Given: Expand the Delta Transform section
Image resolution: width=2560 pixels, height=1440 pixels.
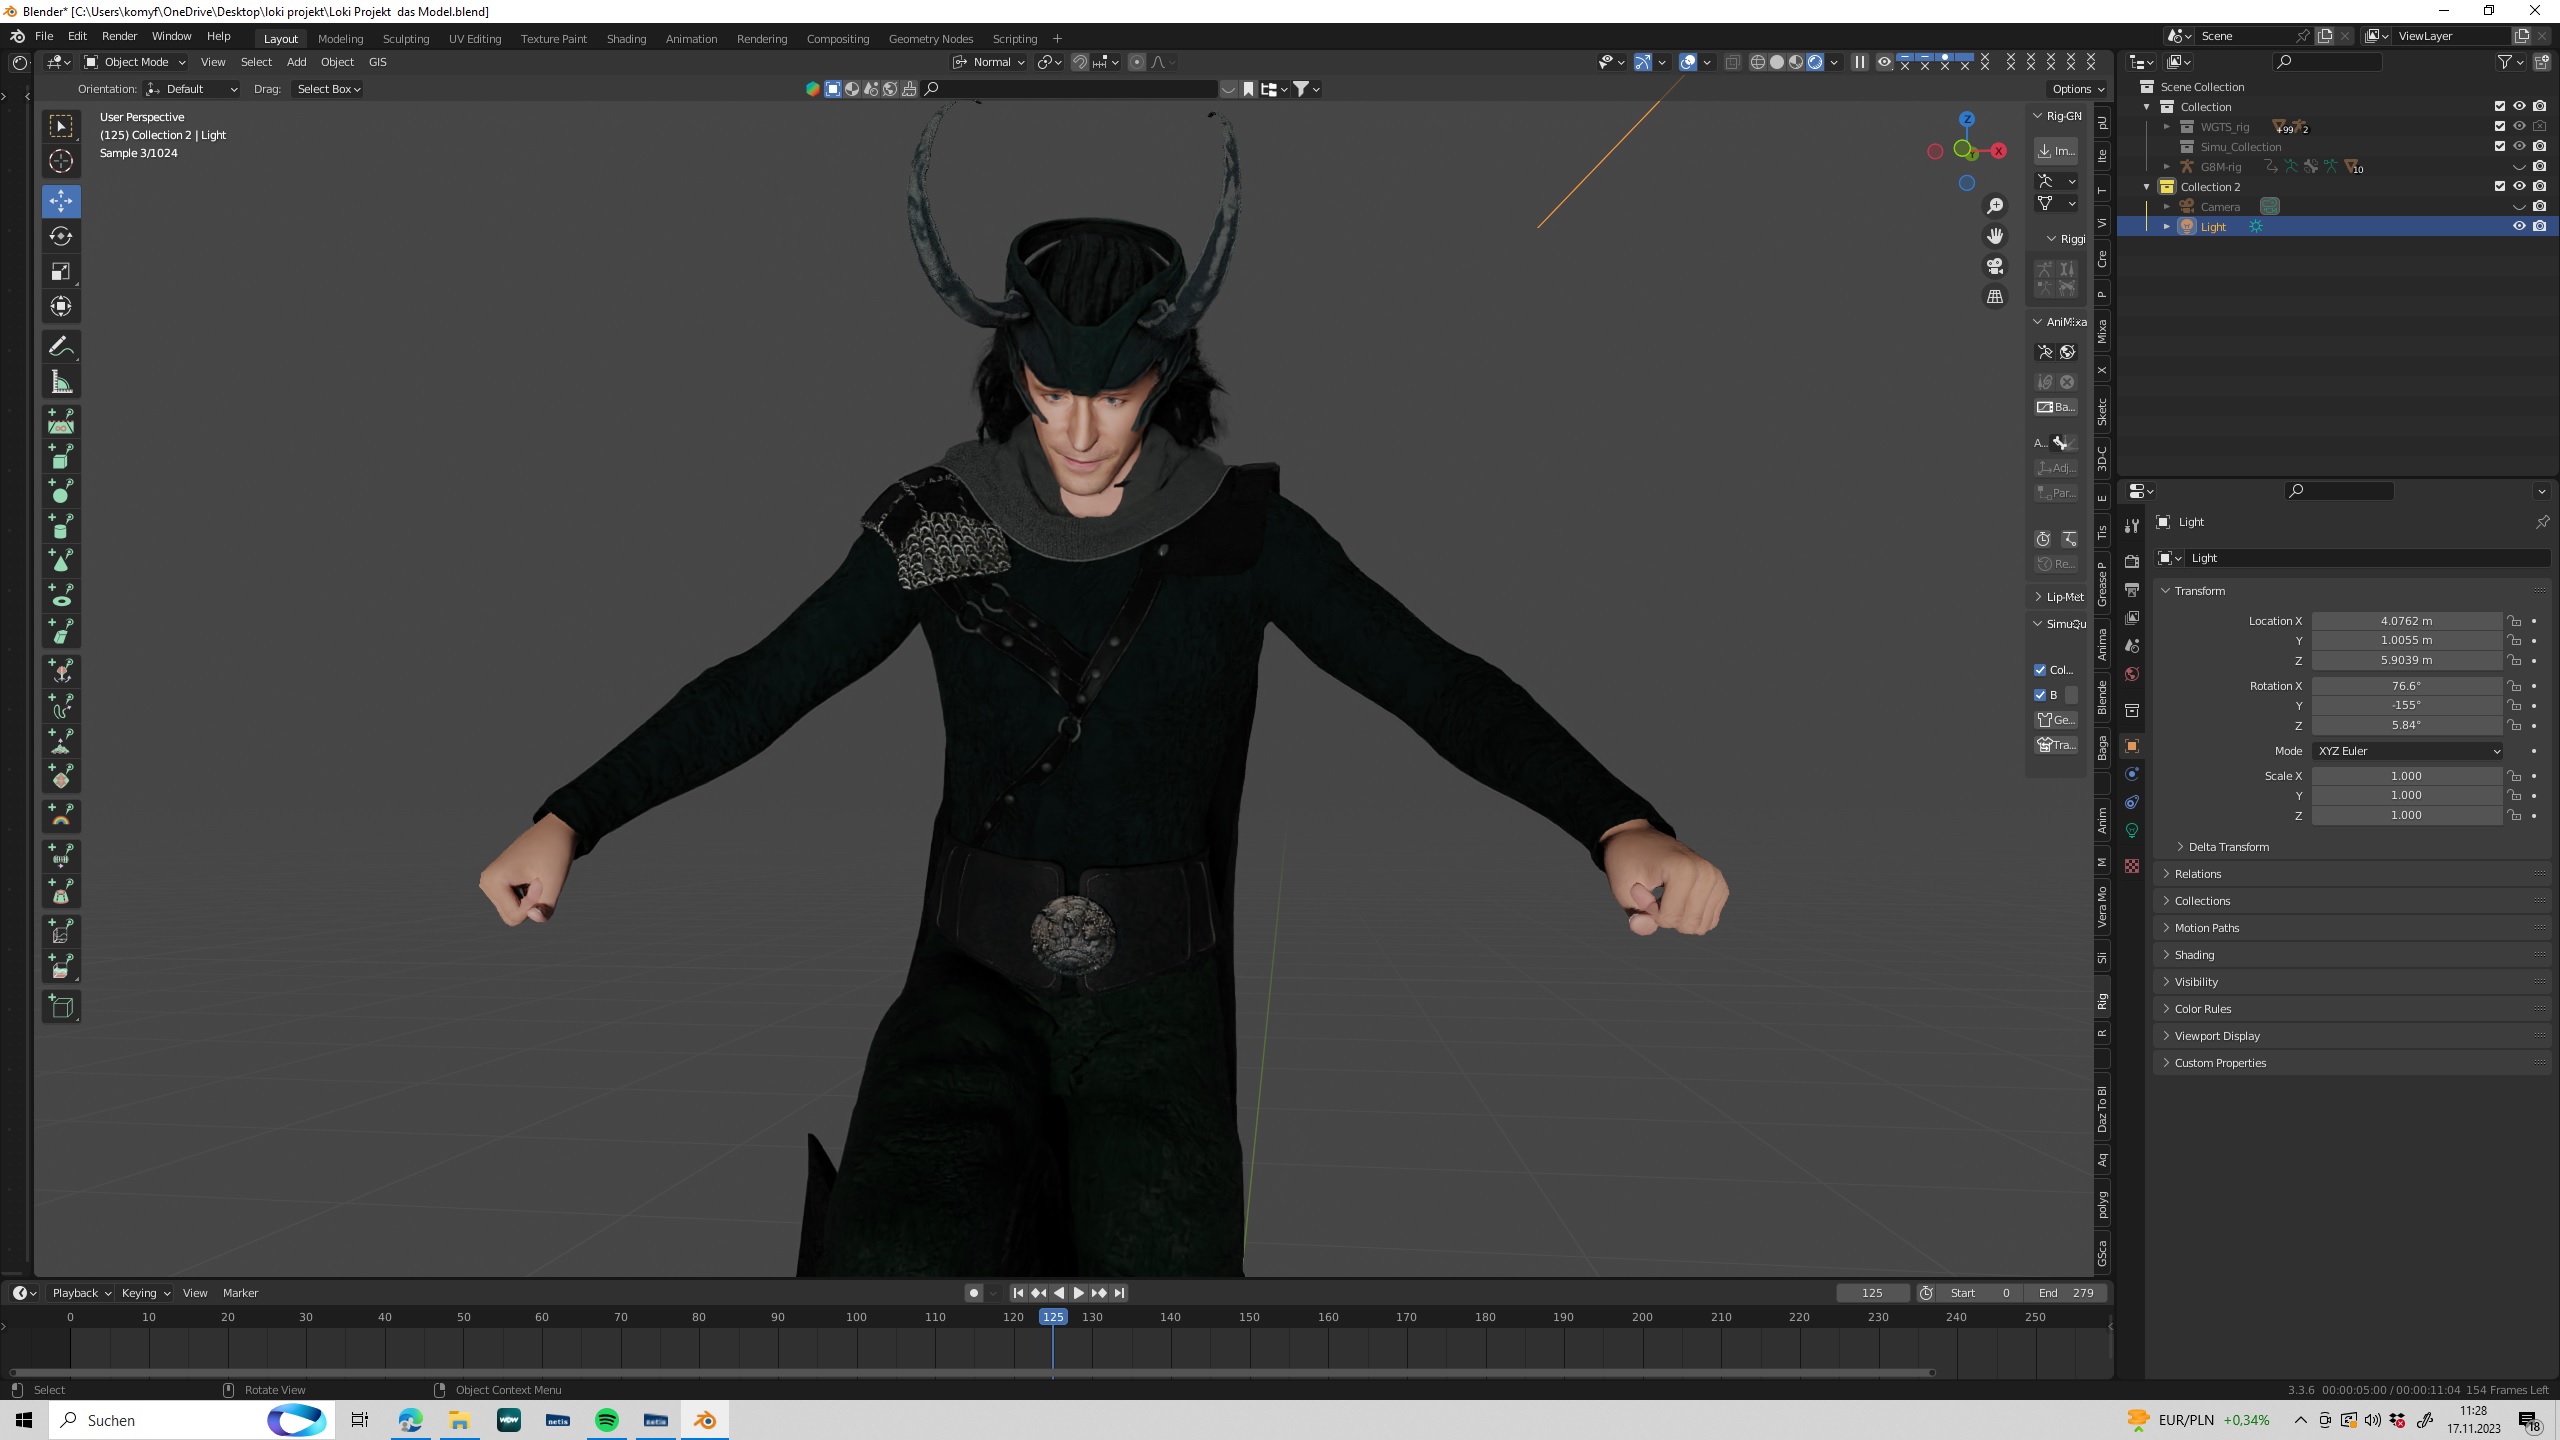Looking at the screenshot, I should tap(2228, 847).
